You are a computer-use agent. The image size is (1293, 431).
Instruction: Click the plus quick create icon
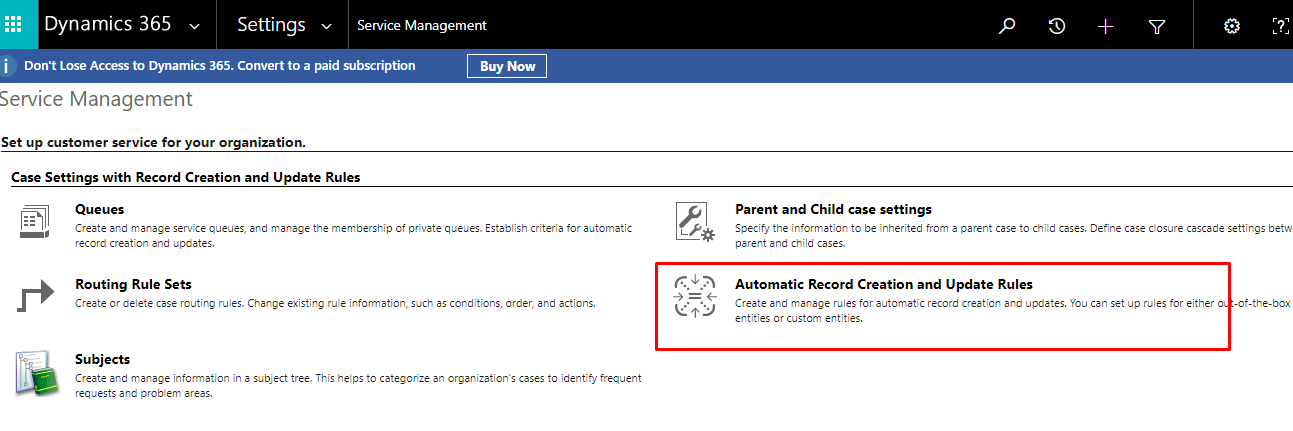tap(1105, 26)
